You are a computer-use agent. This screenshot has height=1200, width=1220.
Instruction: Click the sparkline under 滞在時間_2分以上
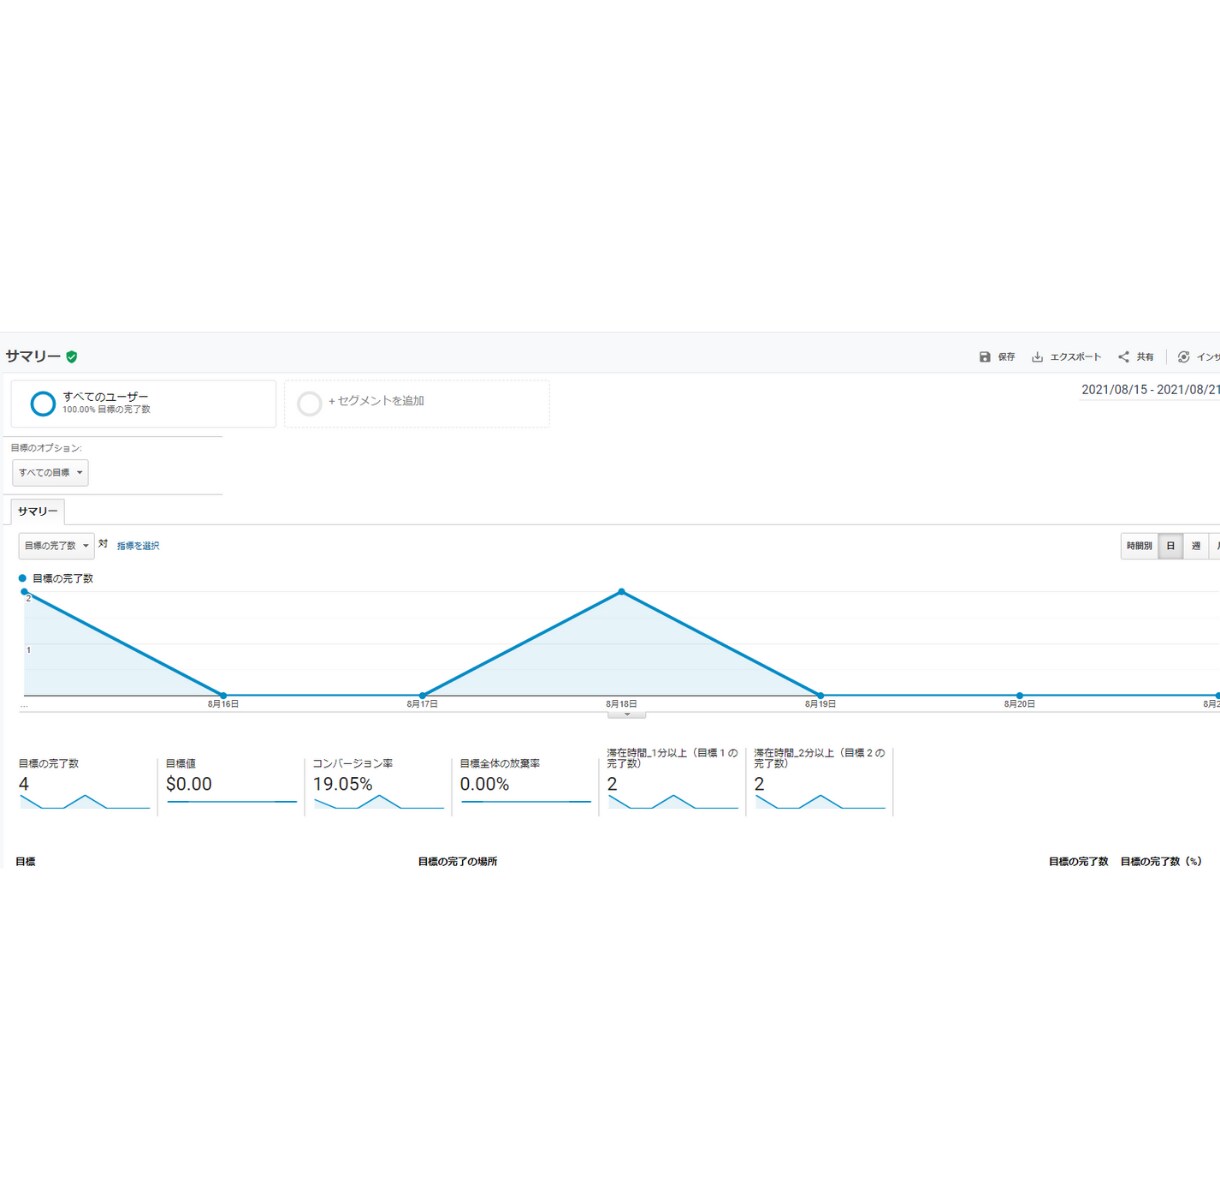820,802
